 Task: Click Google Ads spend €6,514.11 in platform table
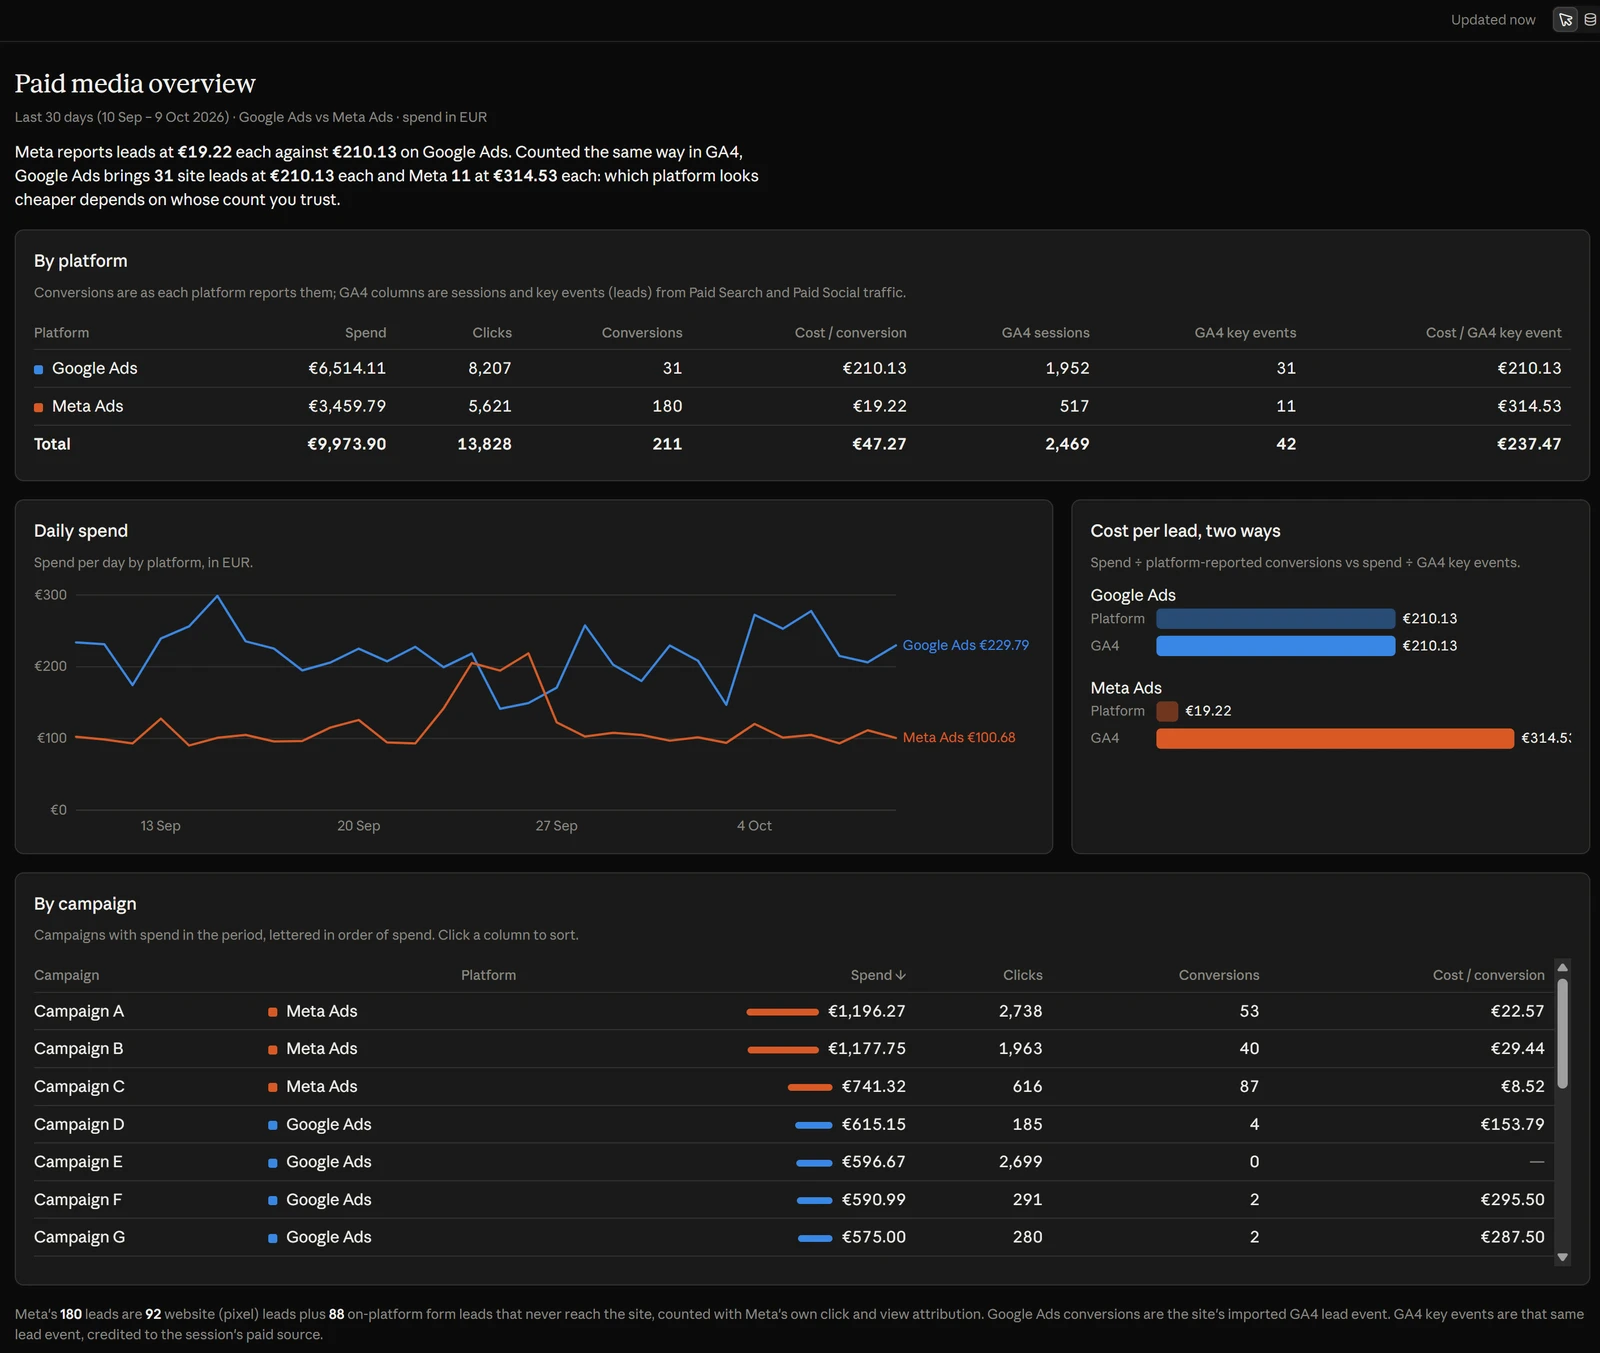(x=347, y=368)
